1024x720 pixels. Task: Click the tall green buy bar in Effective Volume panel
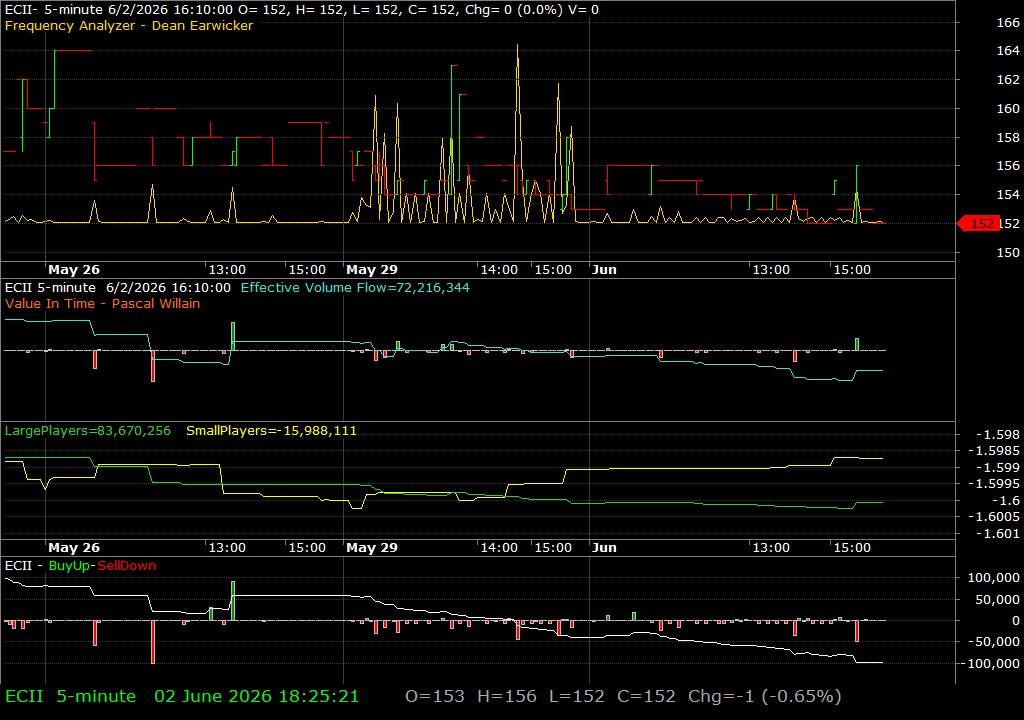click(233, 336)
